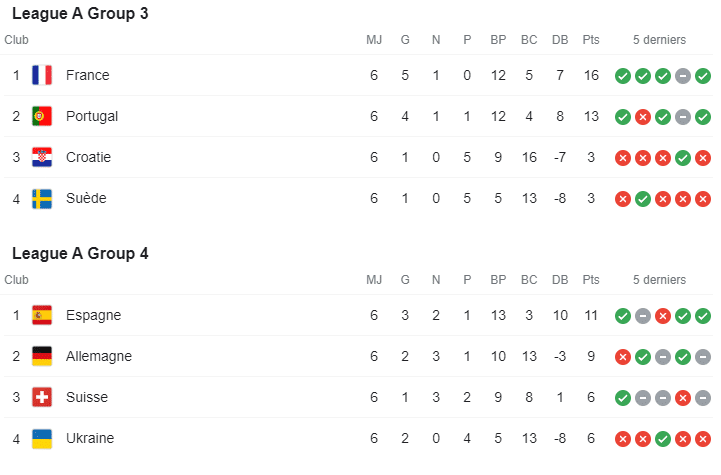The width and height of the screenshot is (721, 475).
Task: Click the Espagne flag icon
Action: tap(42, 315)
